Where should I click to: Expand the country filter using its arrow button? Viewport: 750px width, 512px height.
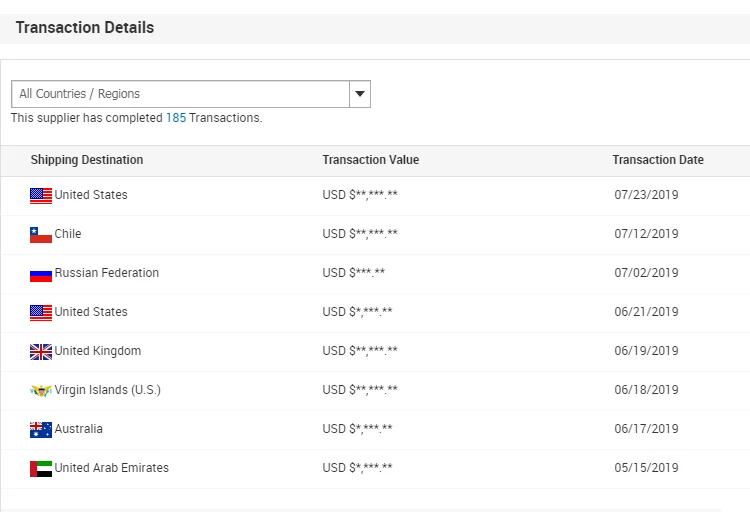coord(360,94)
